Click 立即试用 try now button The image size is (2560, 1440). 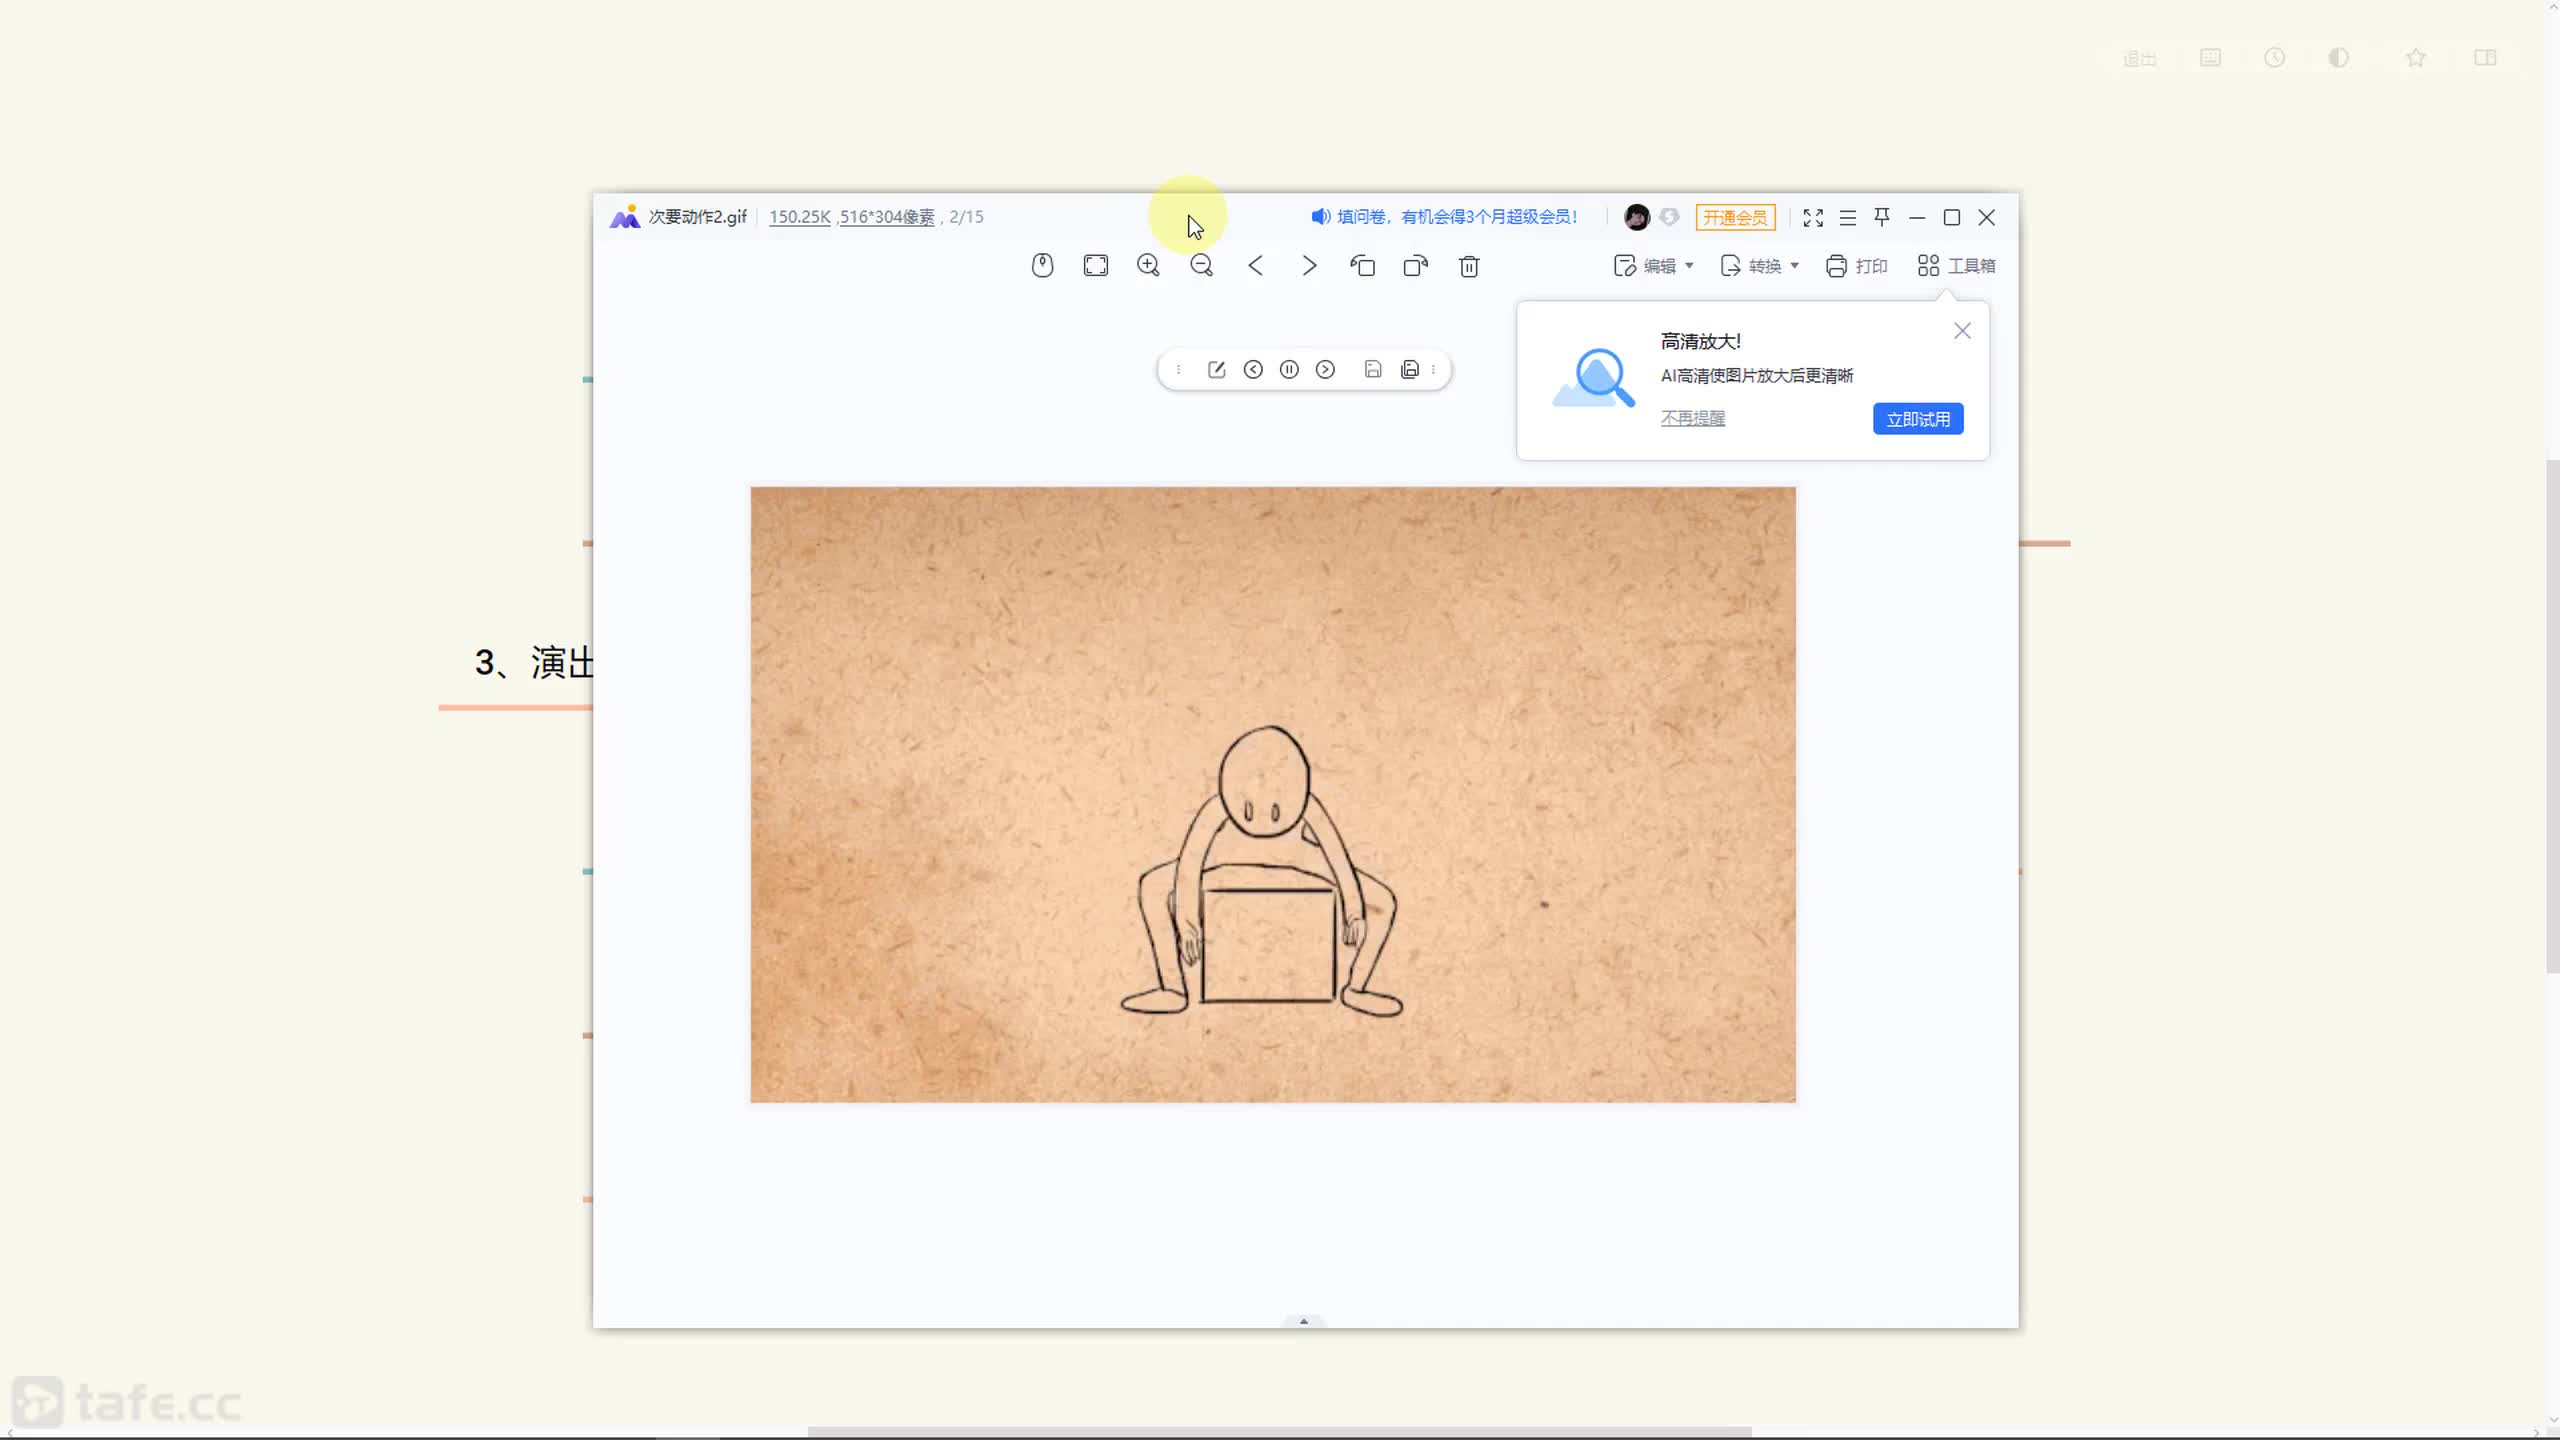pos(1918,419)
